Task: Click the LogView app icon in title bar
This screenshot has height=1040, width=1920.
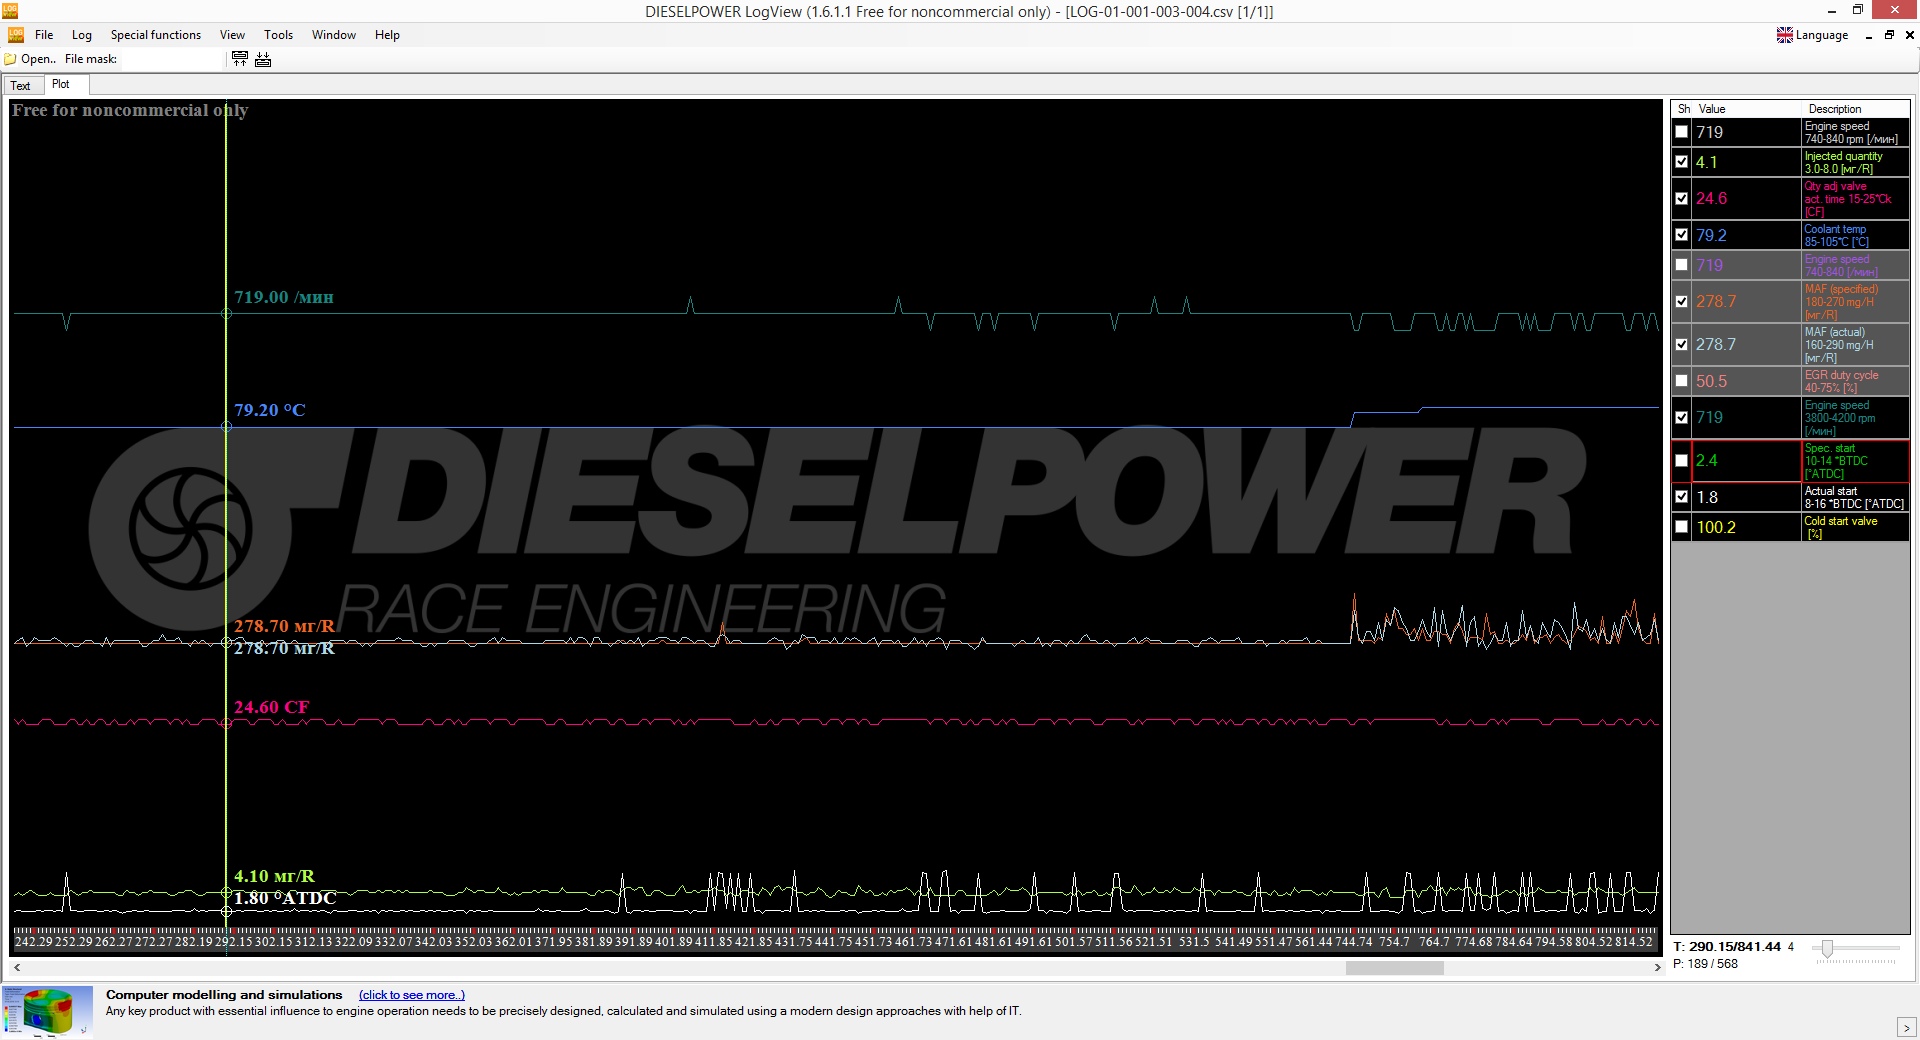Action: point(9,10)
